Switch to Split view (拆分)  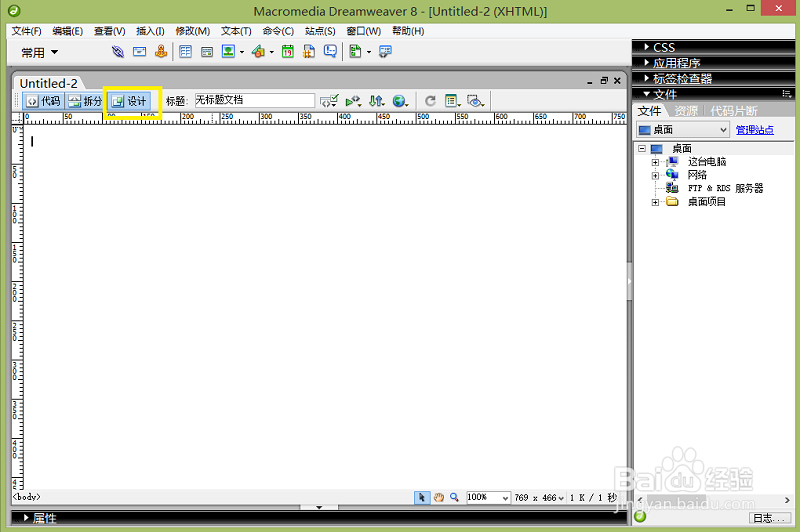point(85,101)
